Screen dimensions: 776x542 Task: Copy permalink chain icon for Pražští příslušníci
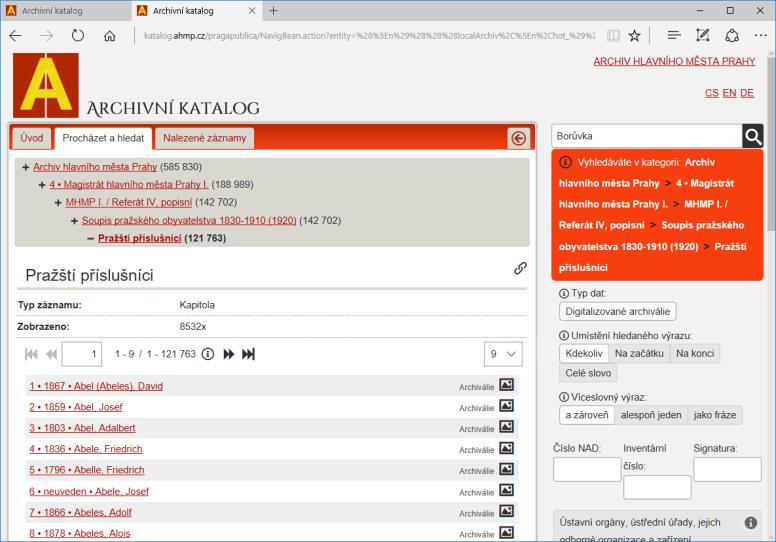[x=520, y=268]
